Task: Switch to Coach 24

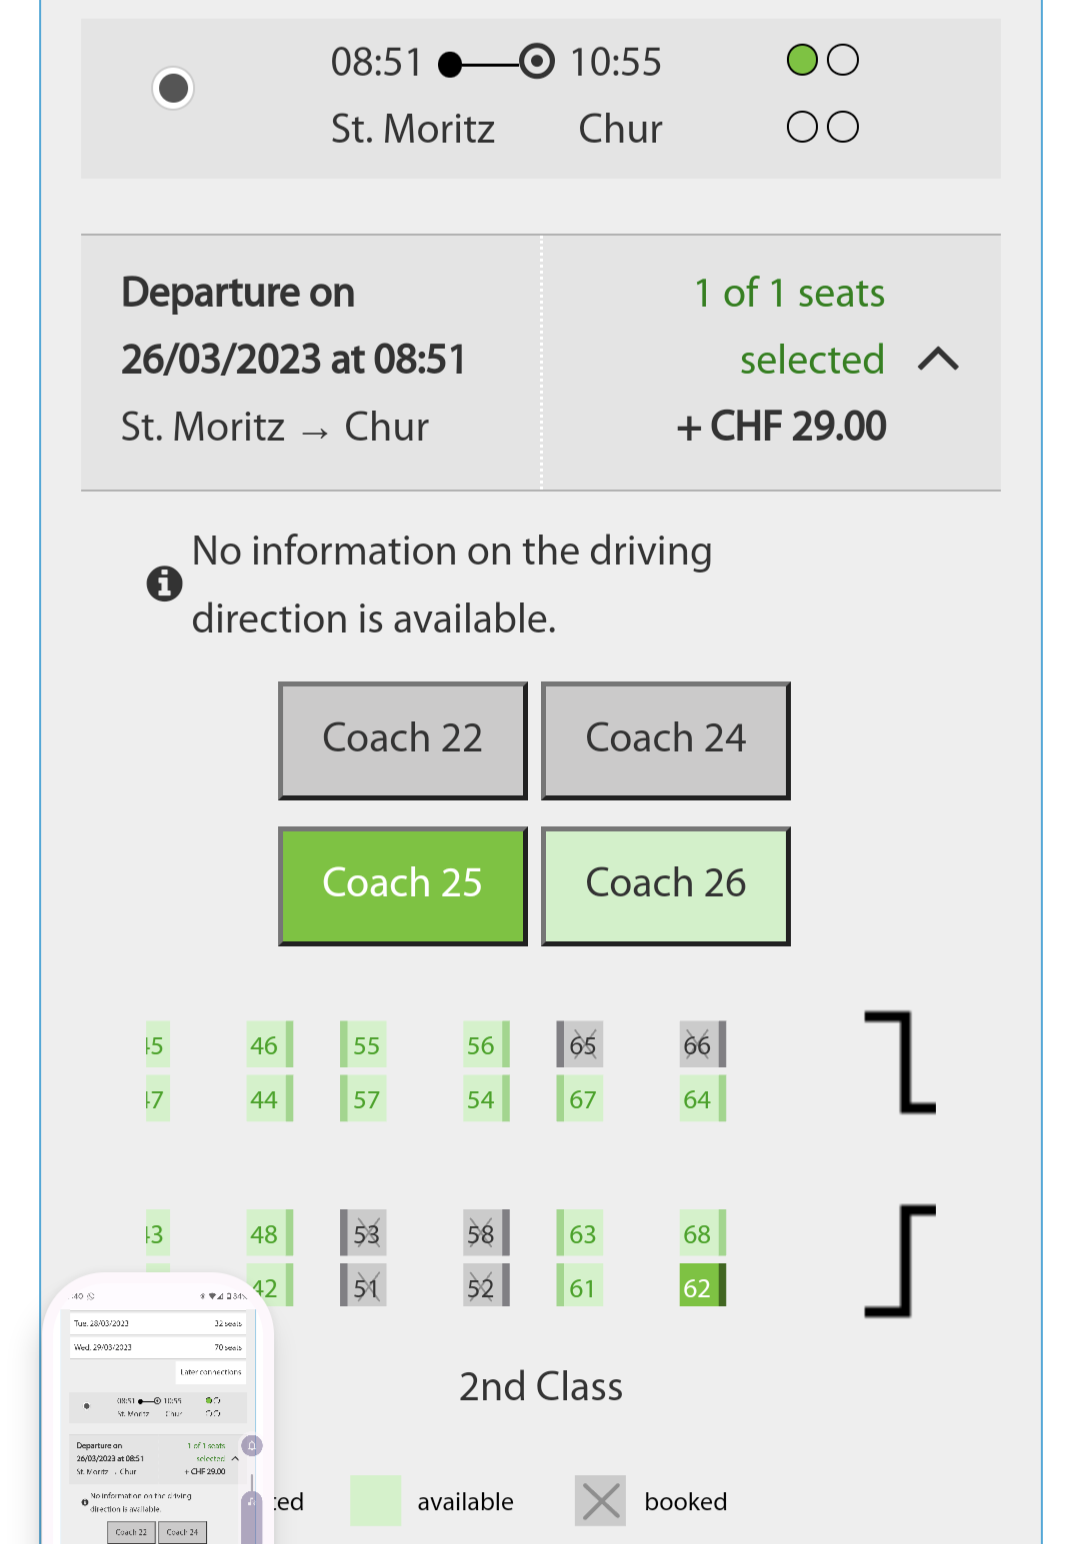Action: tap(665, 740)
